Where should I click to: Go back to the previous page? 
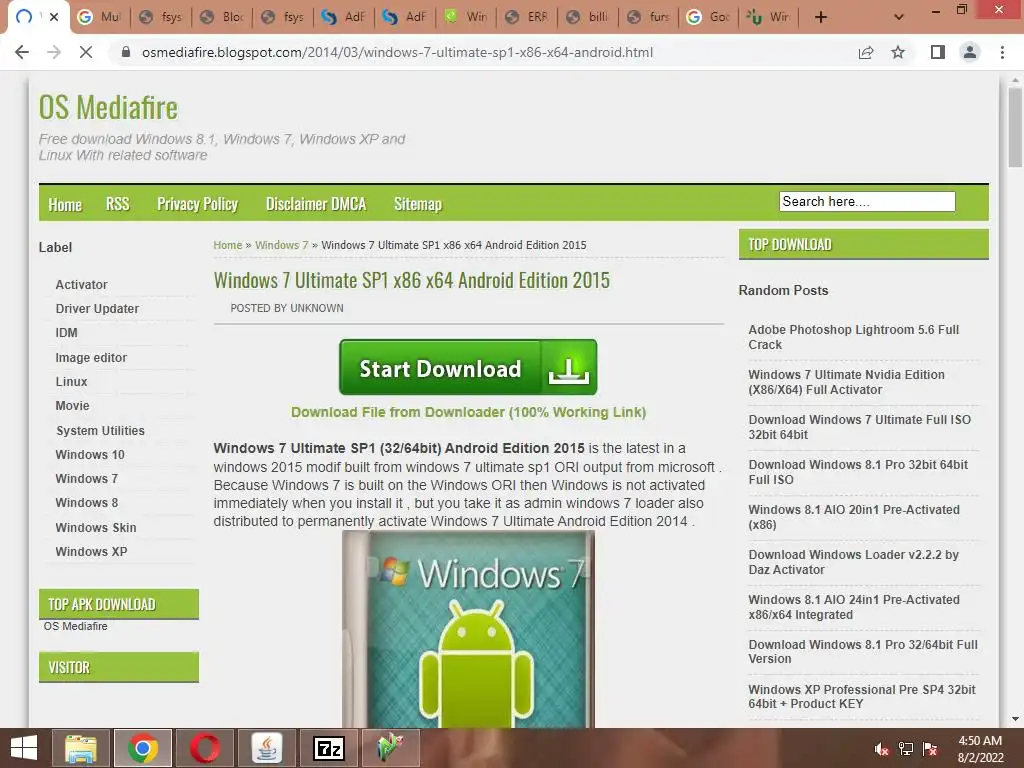(x=22, y=52)
